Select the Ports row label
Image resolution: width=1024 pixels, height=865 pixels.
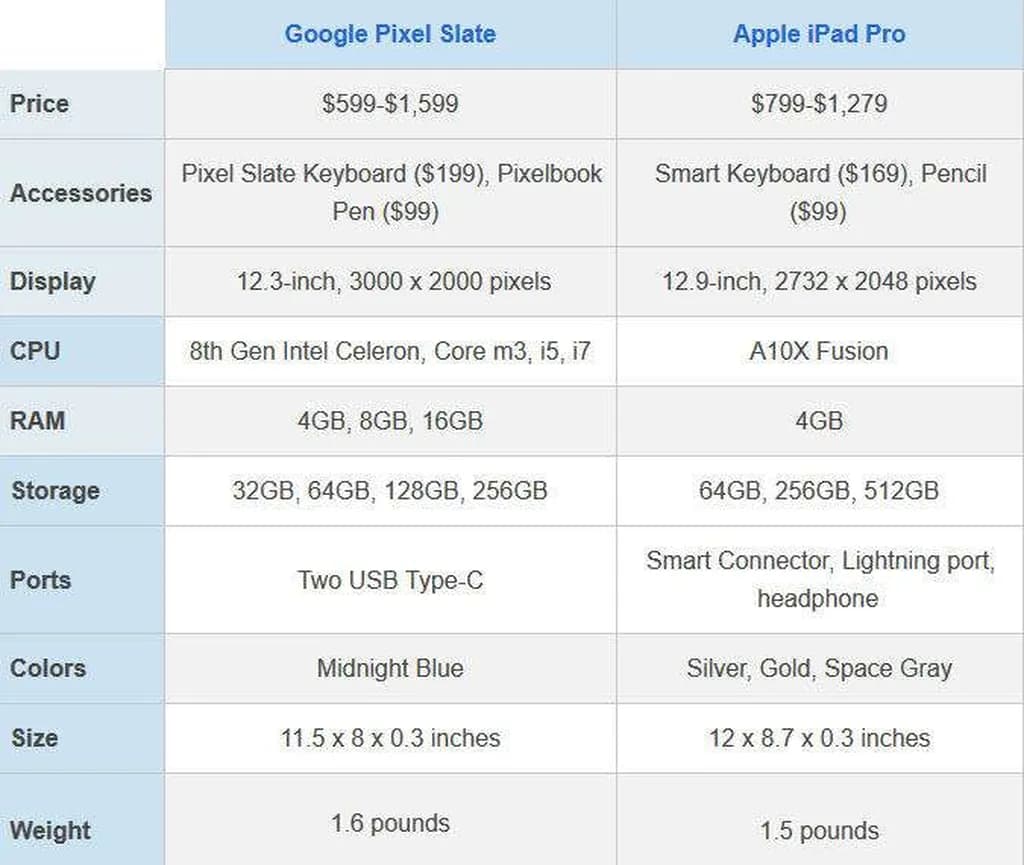(x=41, y=580)
